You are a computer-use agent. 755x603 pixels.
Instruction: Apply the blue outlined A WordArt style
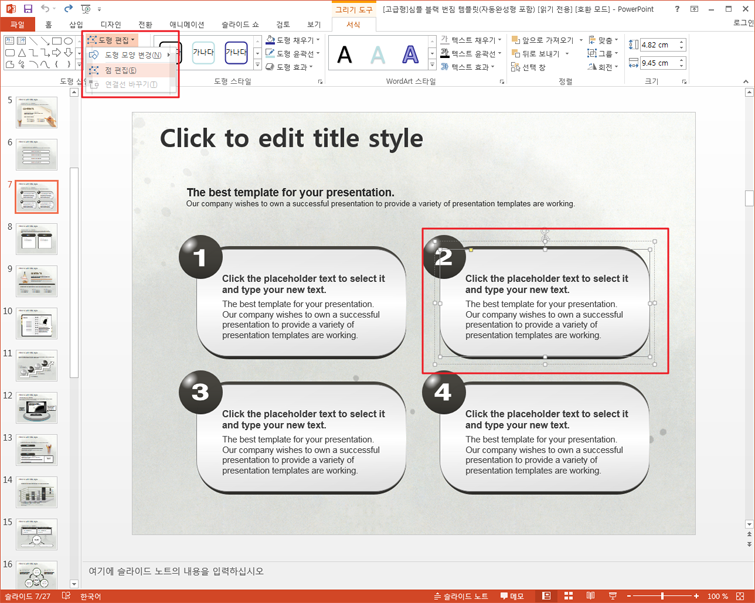tap(410, 54)
